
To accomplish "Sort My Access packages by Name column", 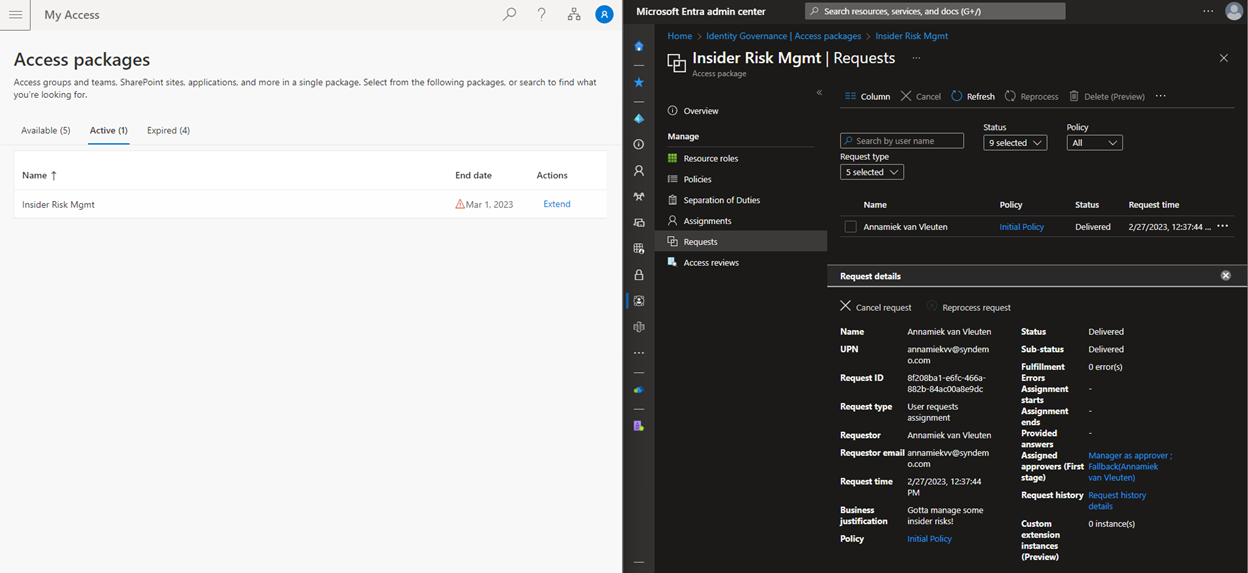I will (39, 175).
